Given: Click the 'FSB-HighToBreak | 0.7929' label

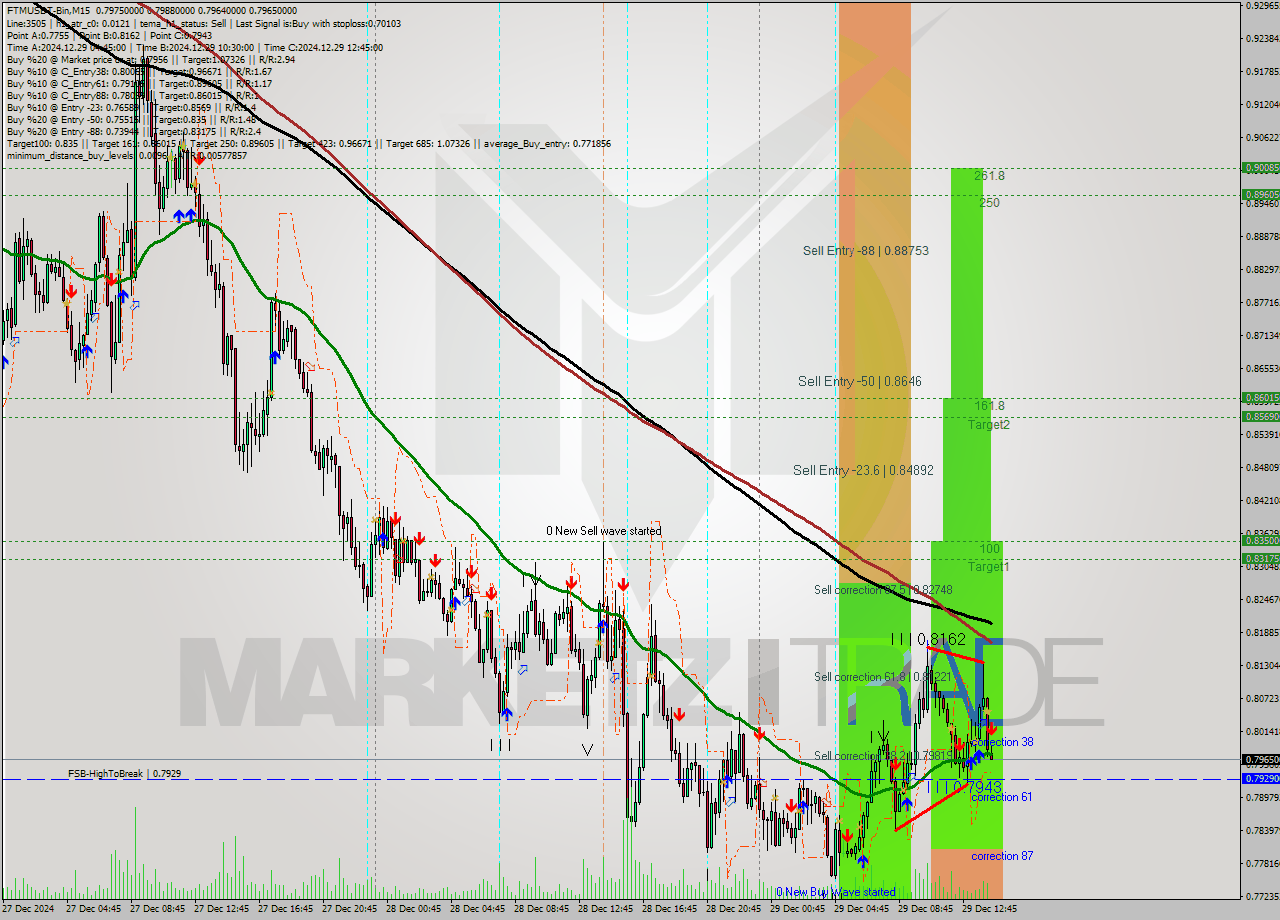Looking at the screenshot, I should click(125, 774).
